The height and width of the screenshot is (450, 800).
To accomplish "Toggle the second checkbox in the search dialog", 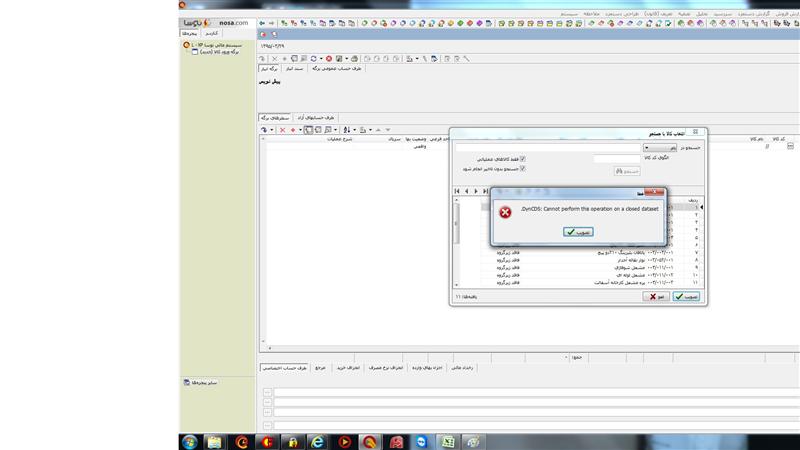I will (523, 168).
